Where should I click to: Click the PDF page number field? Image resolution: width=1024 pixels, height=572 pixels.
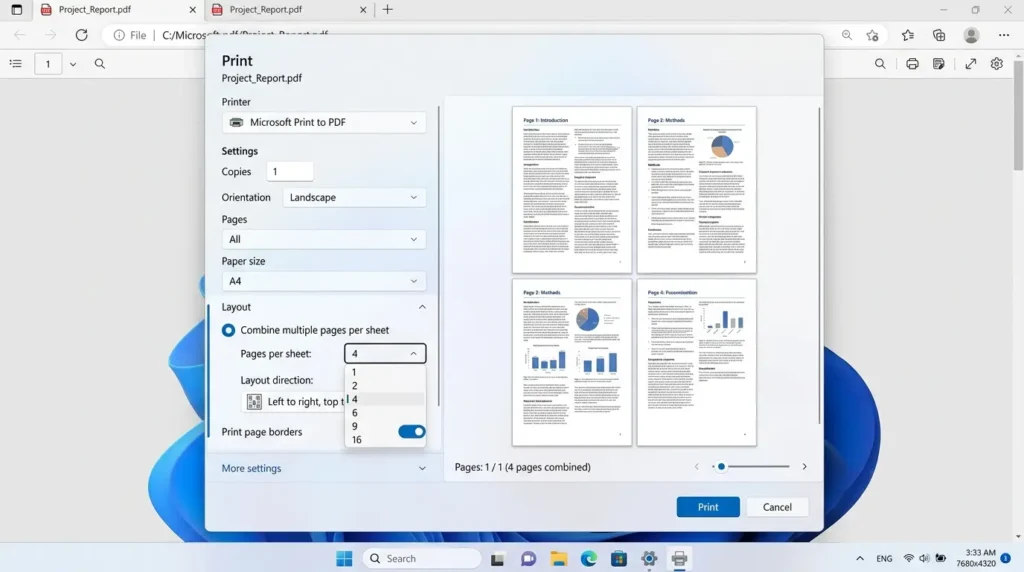(48, 63)
